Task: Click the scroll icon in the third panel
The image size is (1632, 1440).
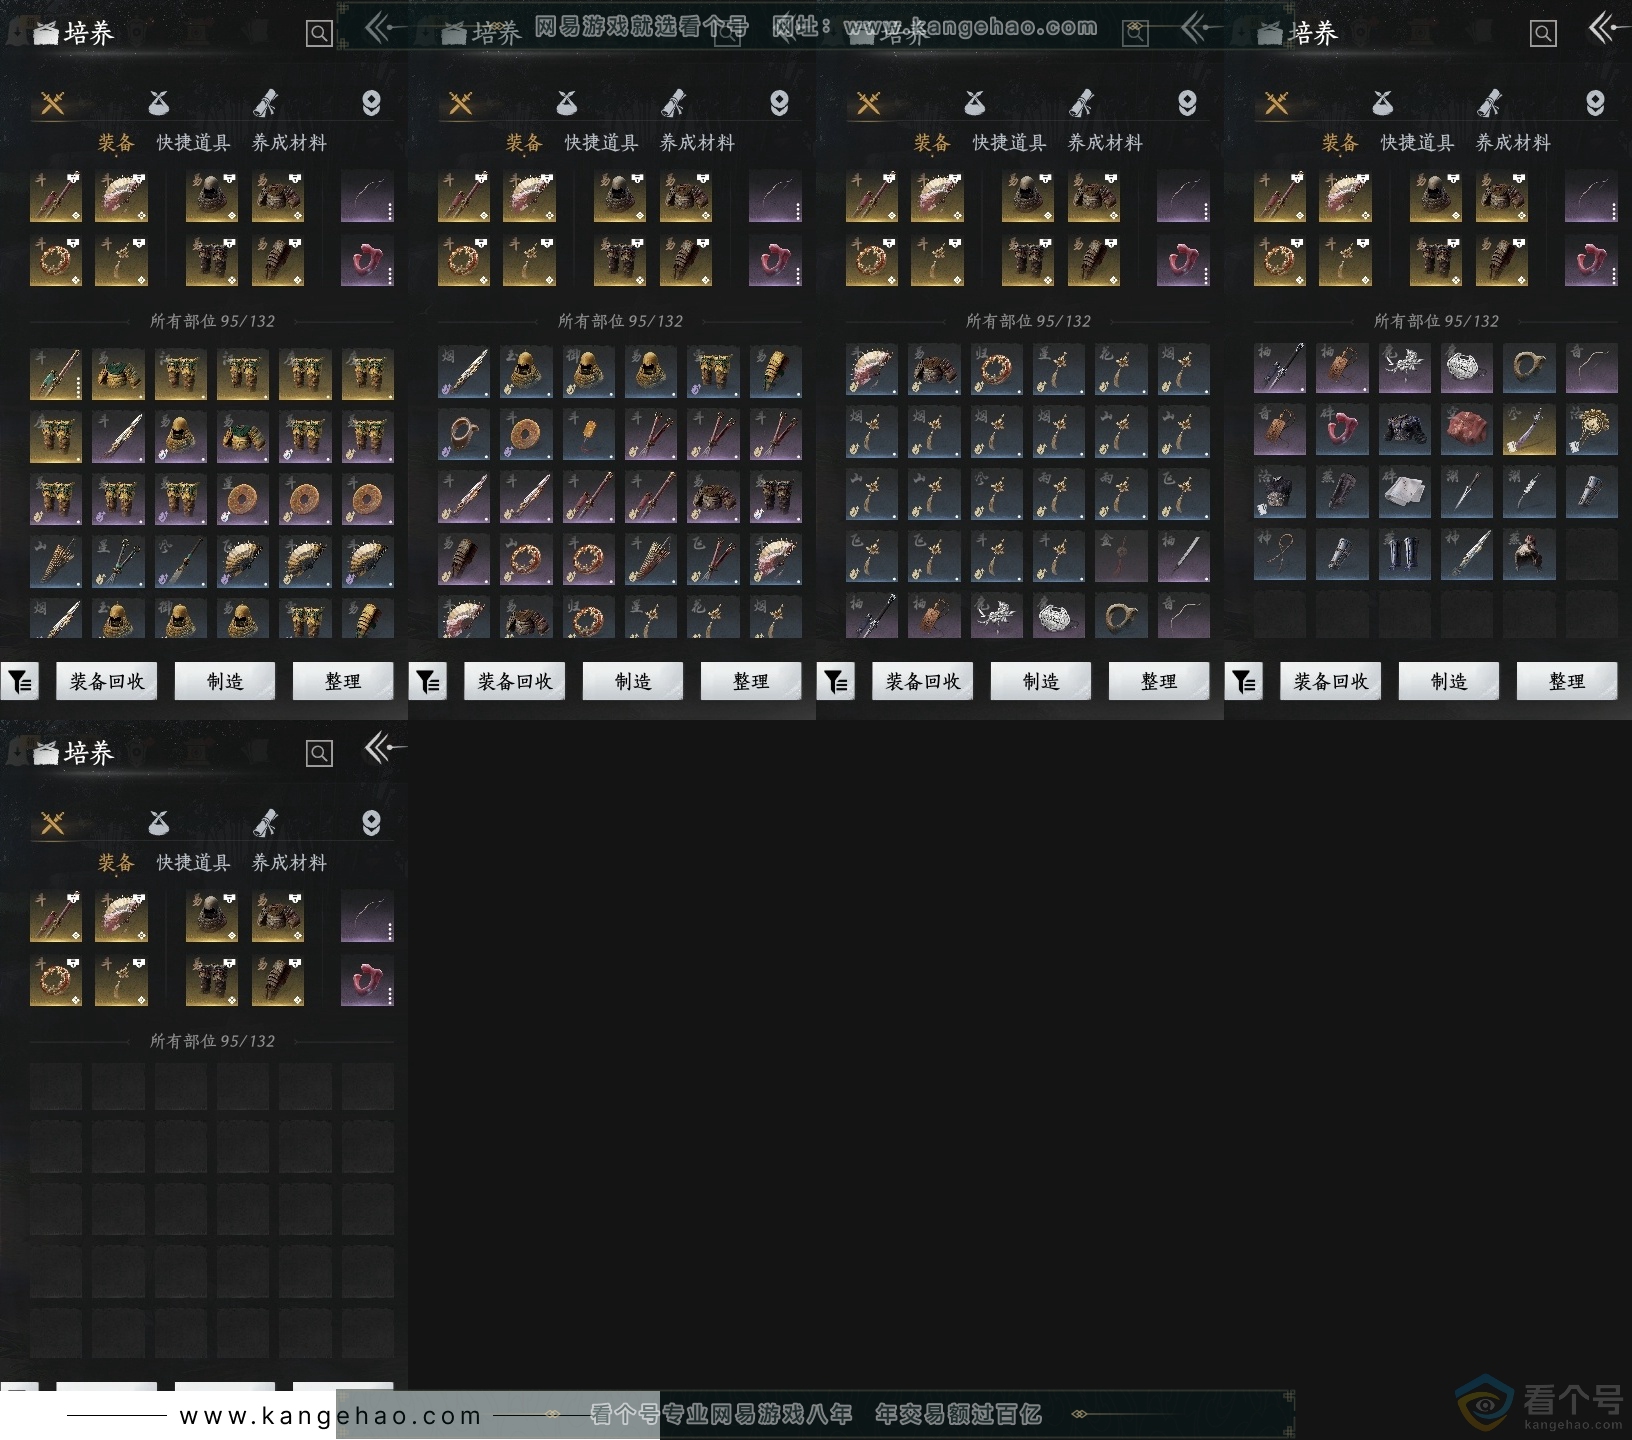Action: [x=1081, y=103]
